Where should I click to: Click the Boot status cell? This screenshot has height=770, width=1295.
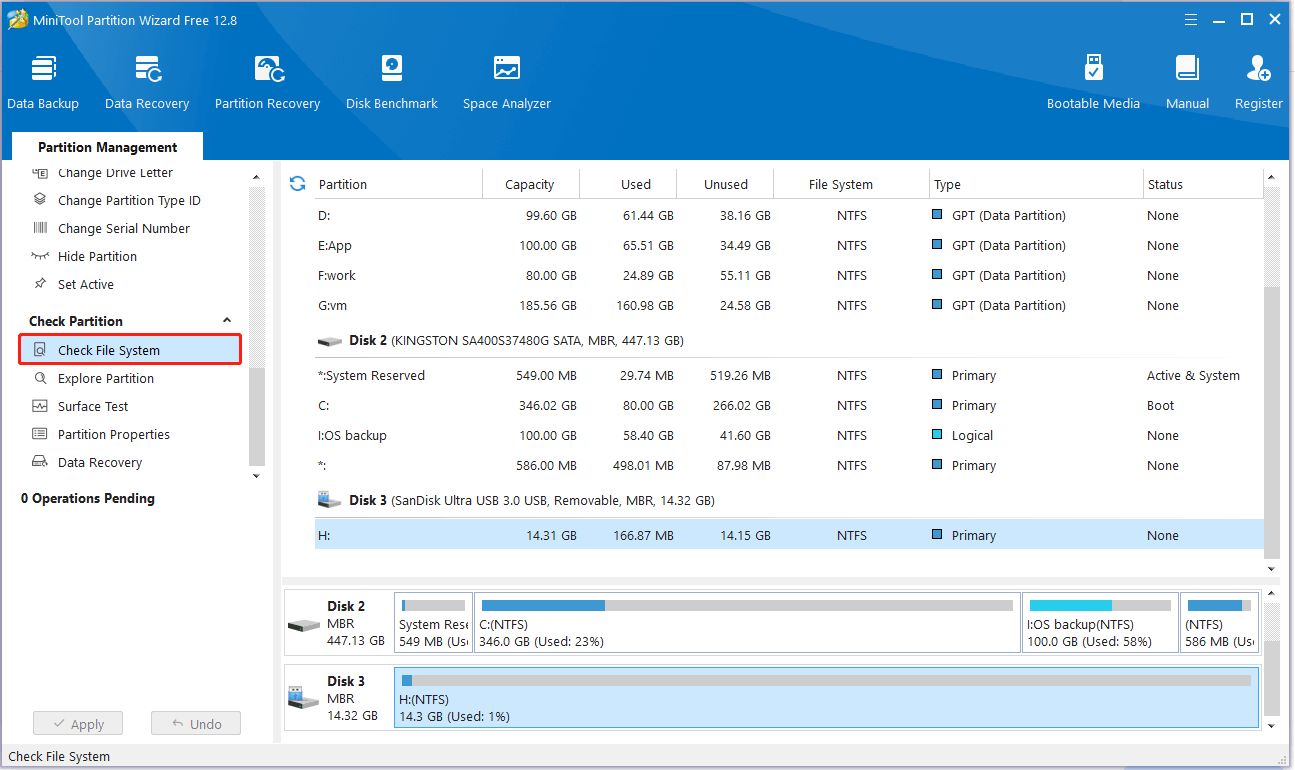coord(1161,405)
